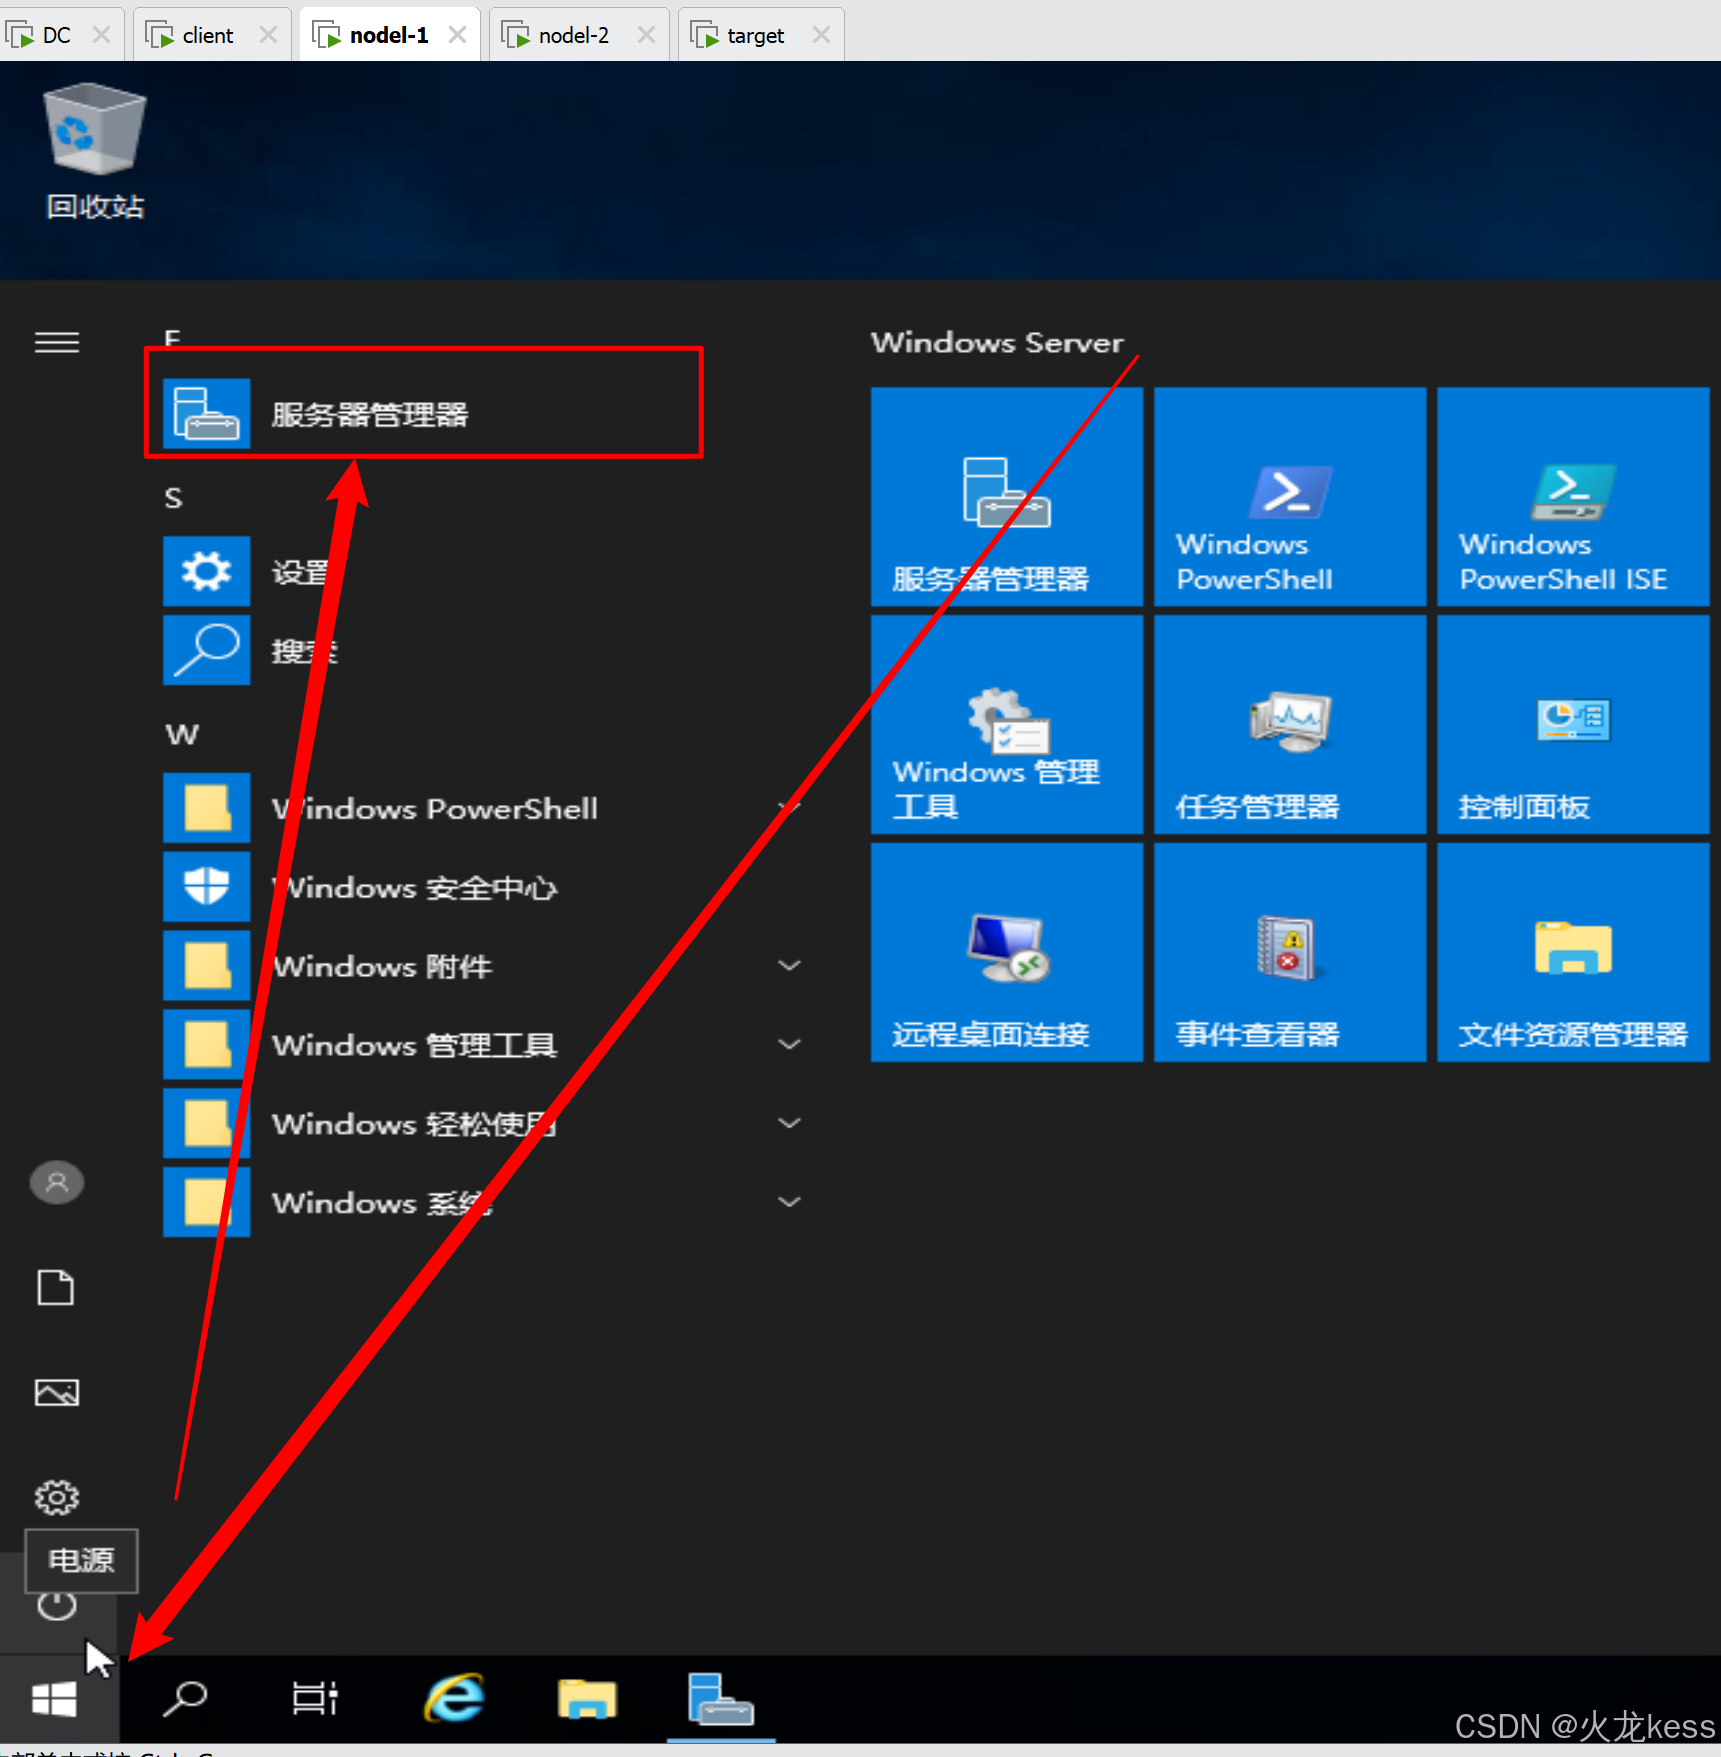Open Task View on the taskbar
This screenshot has width=1721, height=1757.
315,1698
